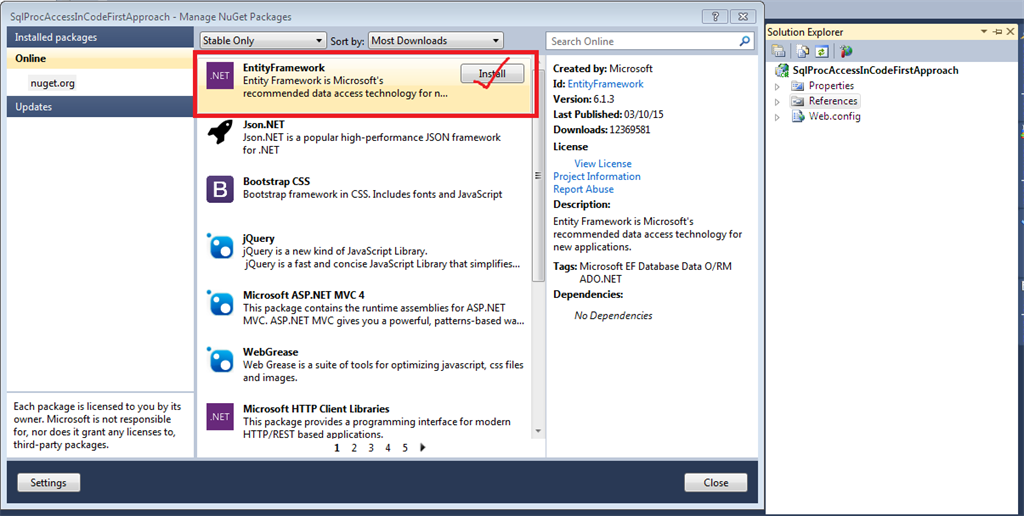Click the References folder icon in Solution Explorer
1024x516 pixels.
coord(797,101)
